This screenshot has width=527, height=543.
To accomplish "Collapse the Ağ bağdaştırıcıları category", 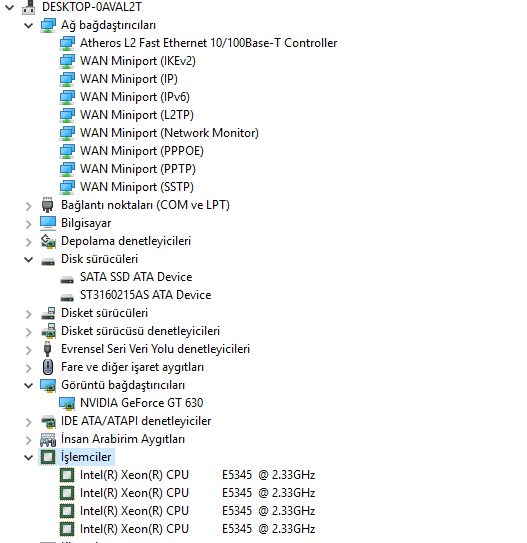I will [28, 25].
